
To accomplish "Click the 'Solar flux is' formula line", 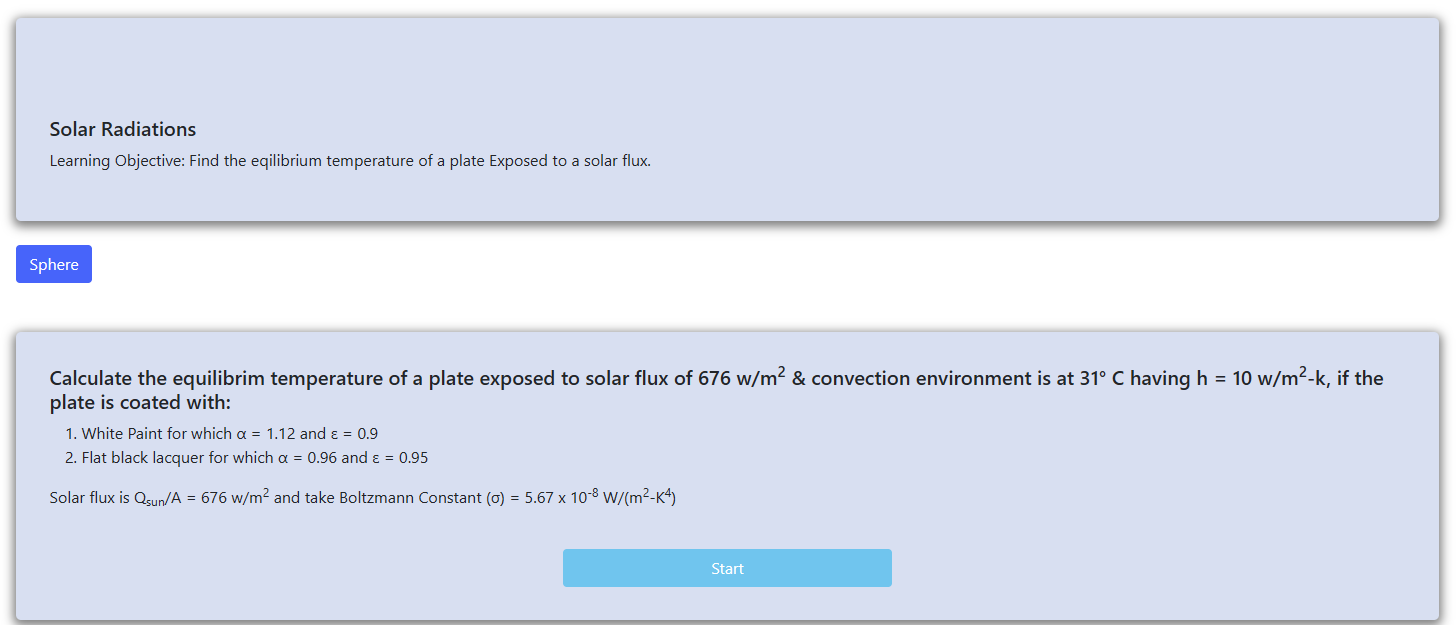I will tap(363, 498).
